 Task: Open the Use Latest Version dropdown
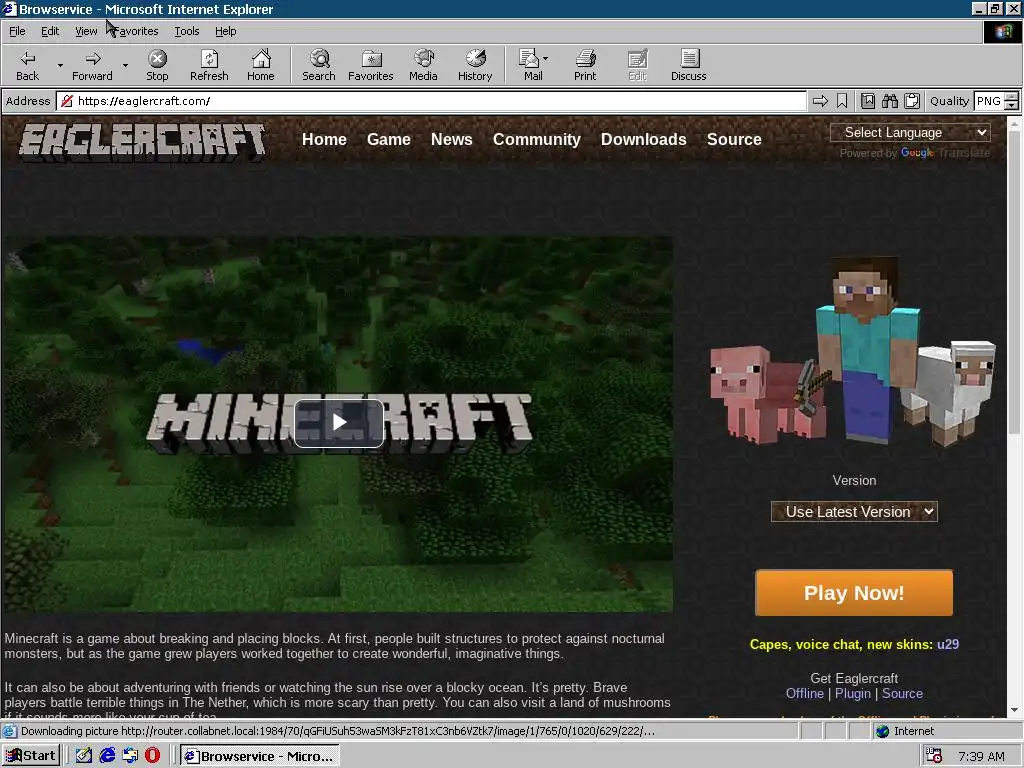(x=854, y=511)
